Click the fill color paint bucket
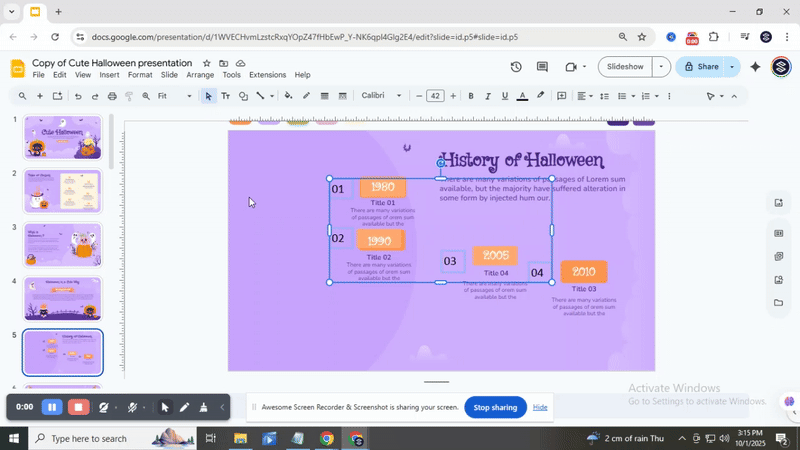The image size is (800, 450). [x=288, y=96]
